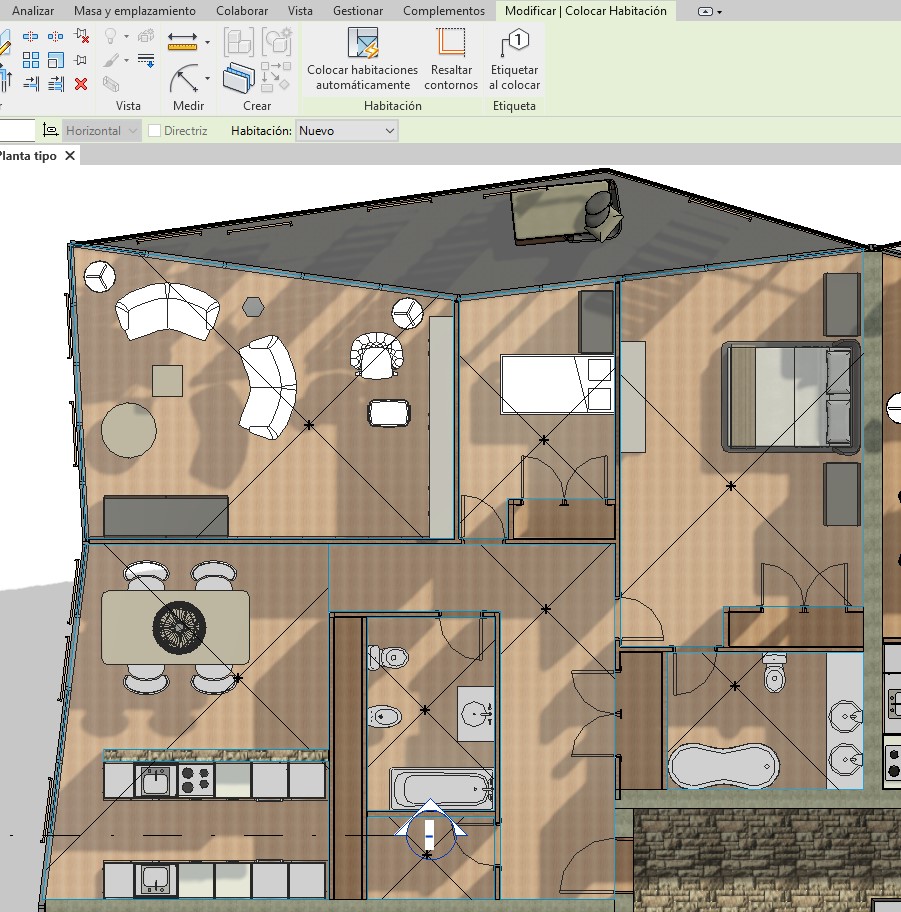The image size is (901, 912).
Task: Click the unpin icon with red X
Action: [82, 38]
